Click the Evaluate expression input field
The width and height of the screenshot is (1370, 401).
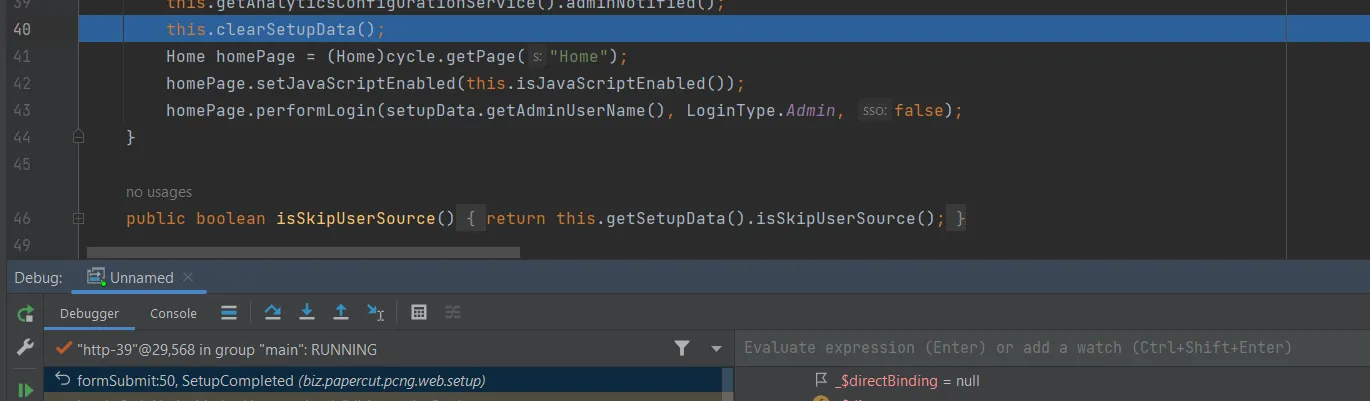(x=1050, y=348)
